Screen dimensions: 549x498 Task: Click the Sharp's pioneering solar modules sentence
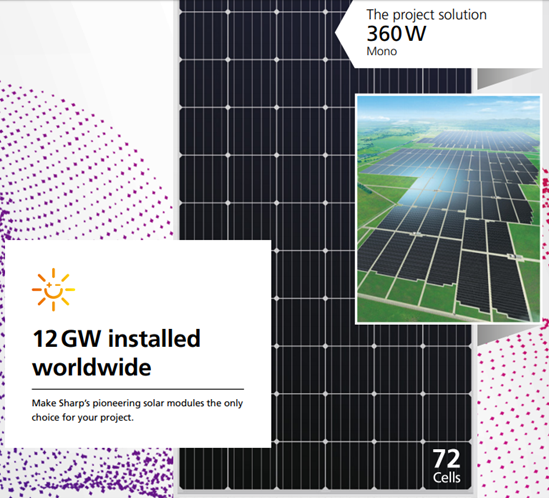pos(137,410)
